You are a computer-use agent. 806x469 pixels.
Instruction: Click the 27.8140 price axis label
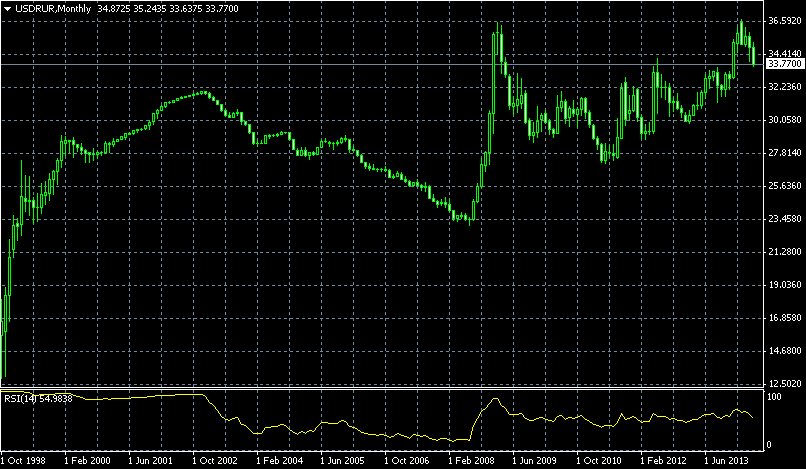[x=784, y=153]
